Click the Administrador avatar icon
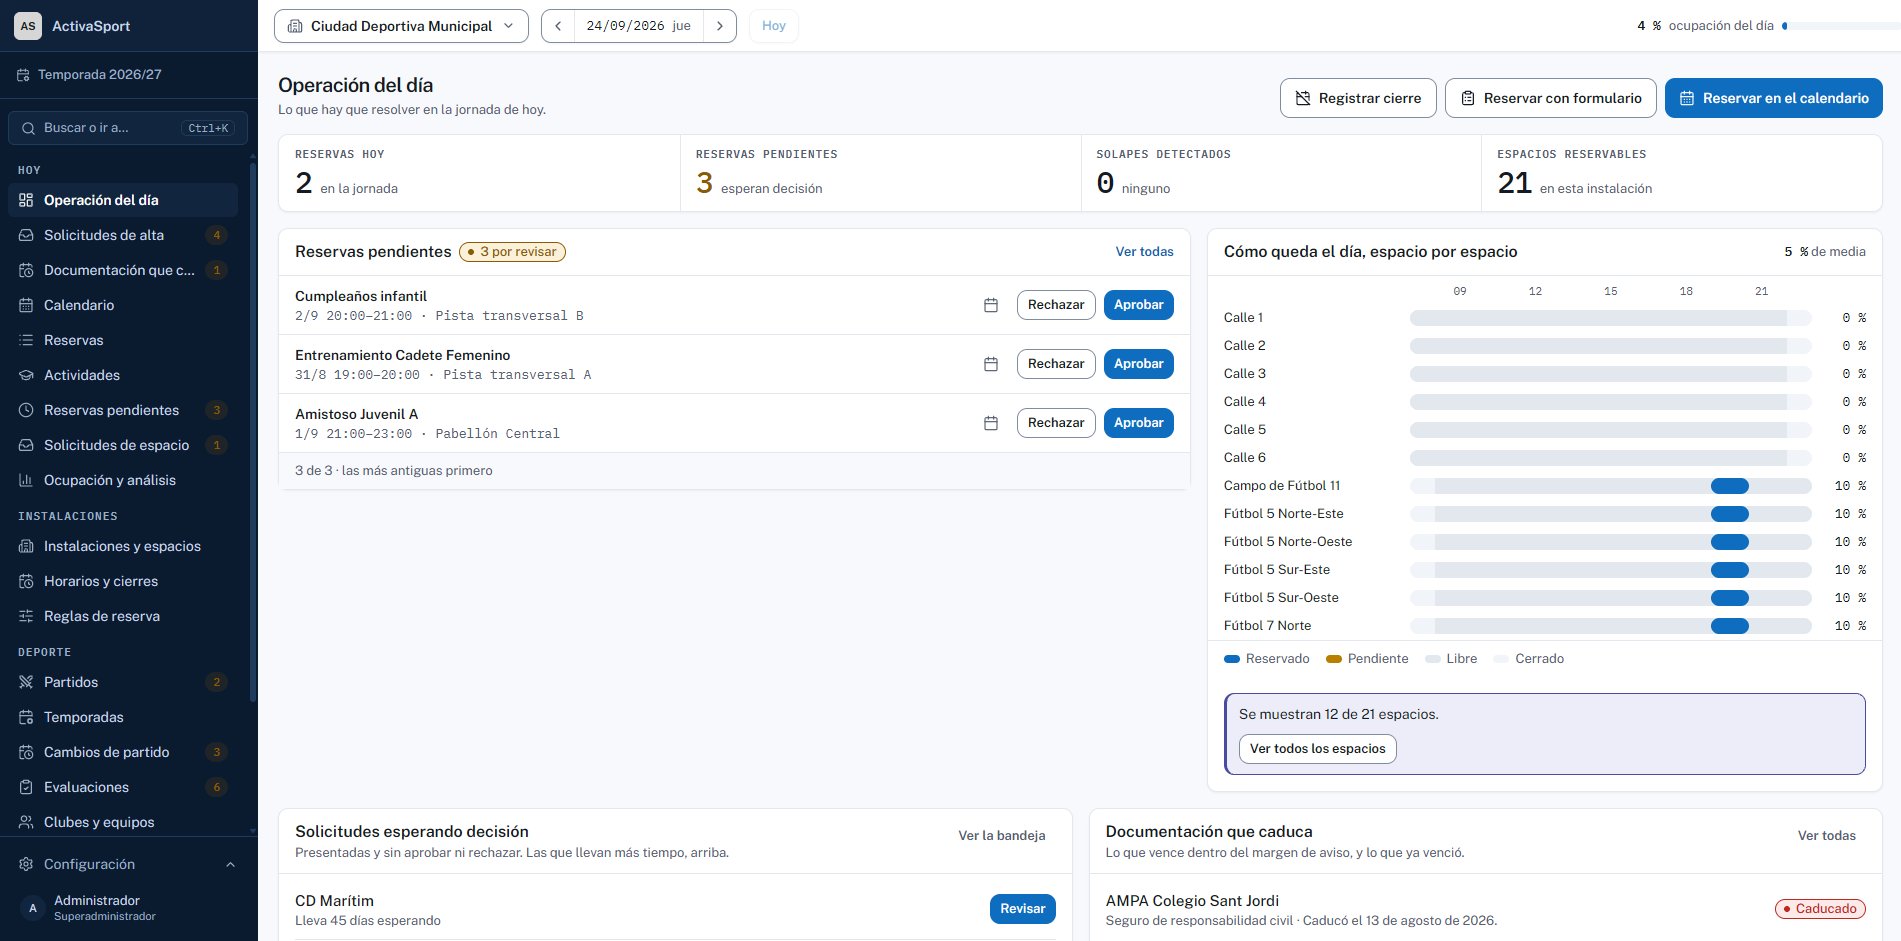 [x=33, y=908]
